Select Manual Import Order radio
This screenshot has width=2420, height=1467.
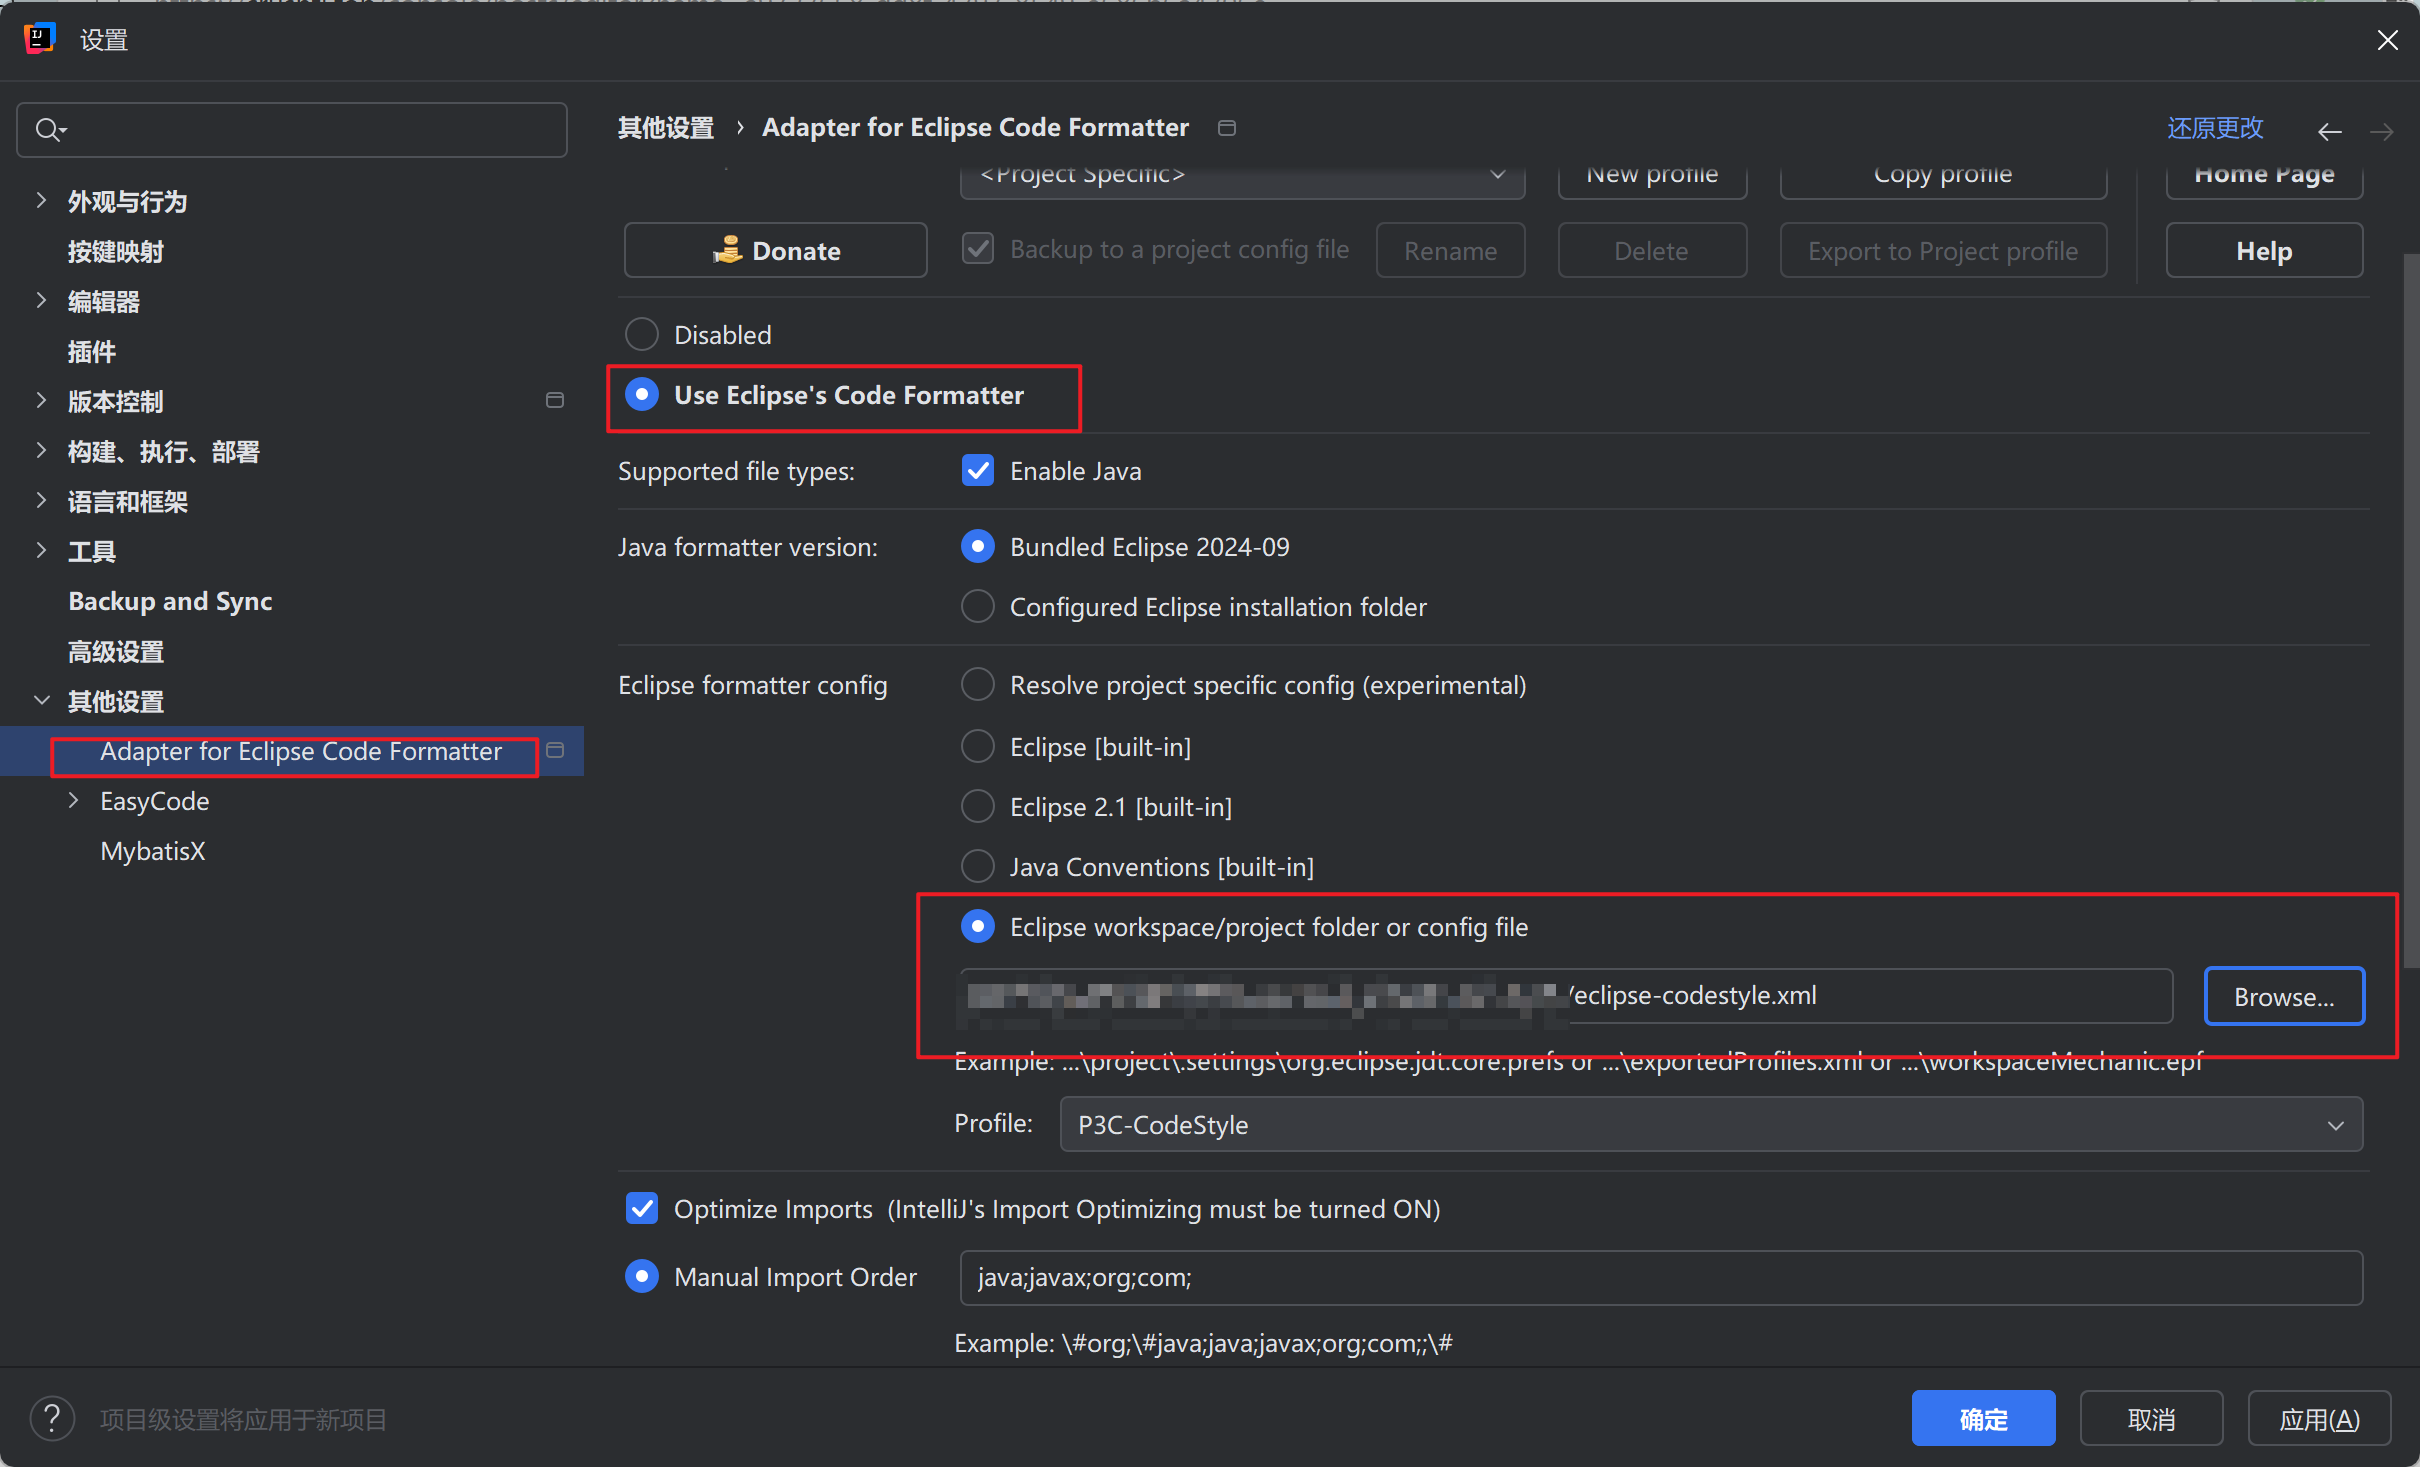point(642,1277)
